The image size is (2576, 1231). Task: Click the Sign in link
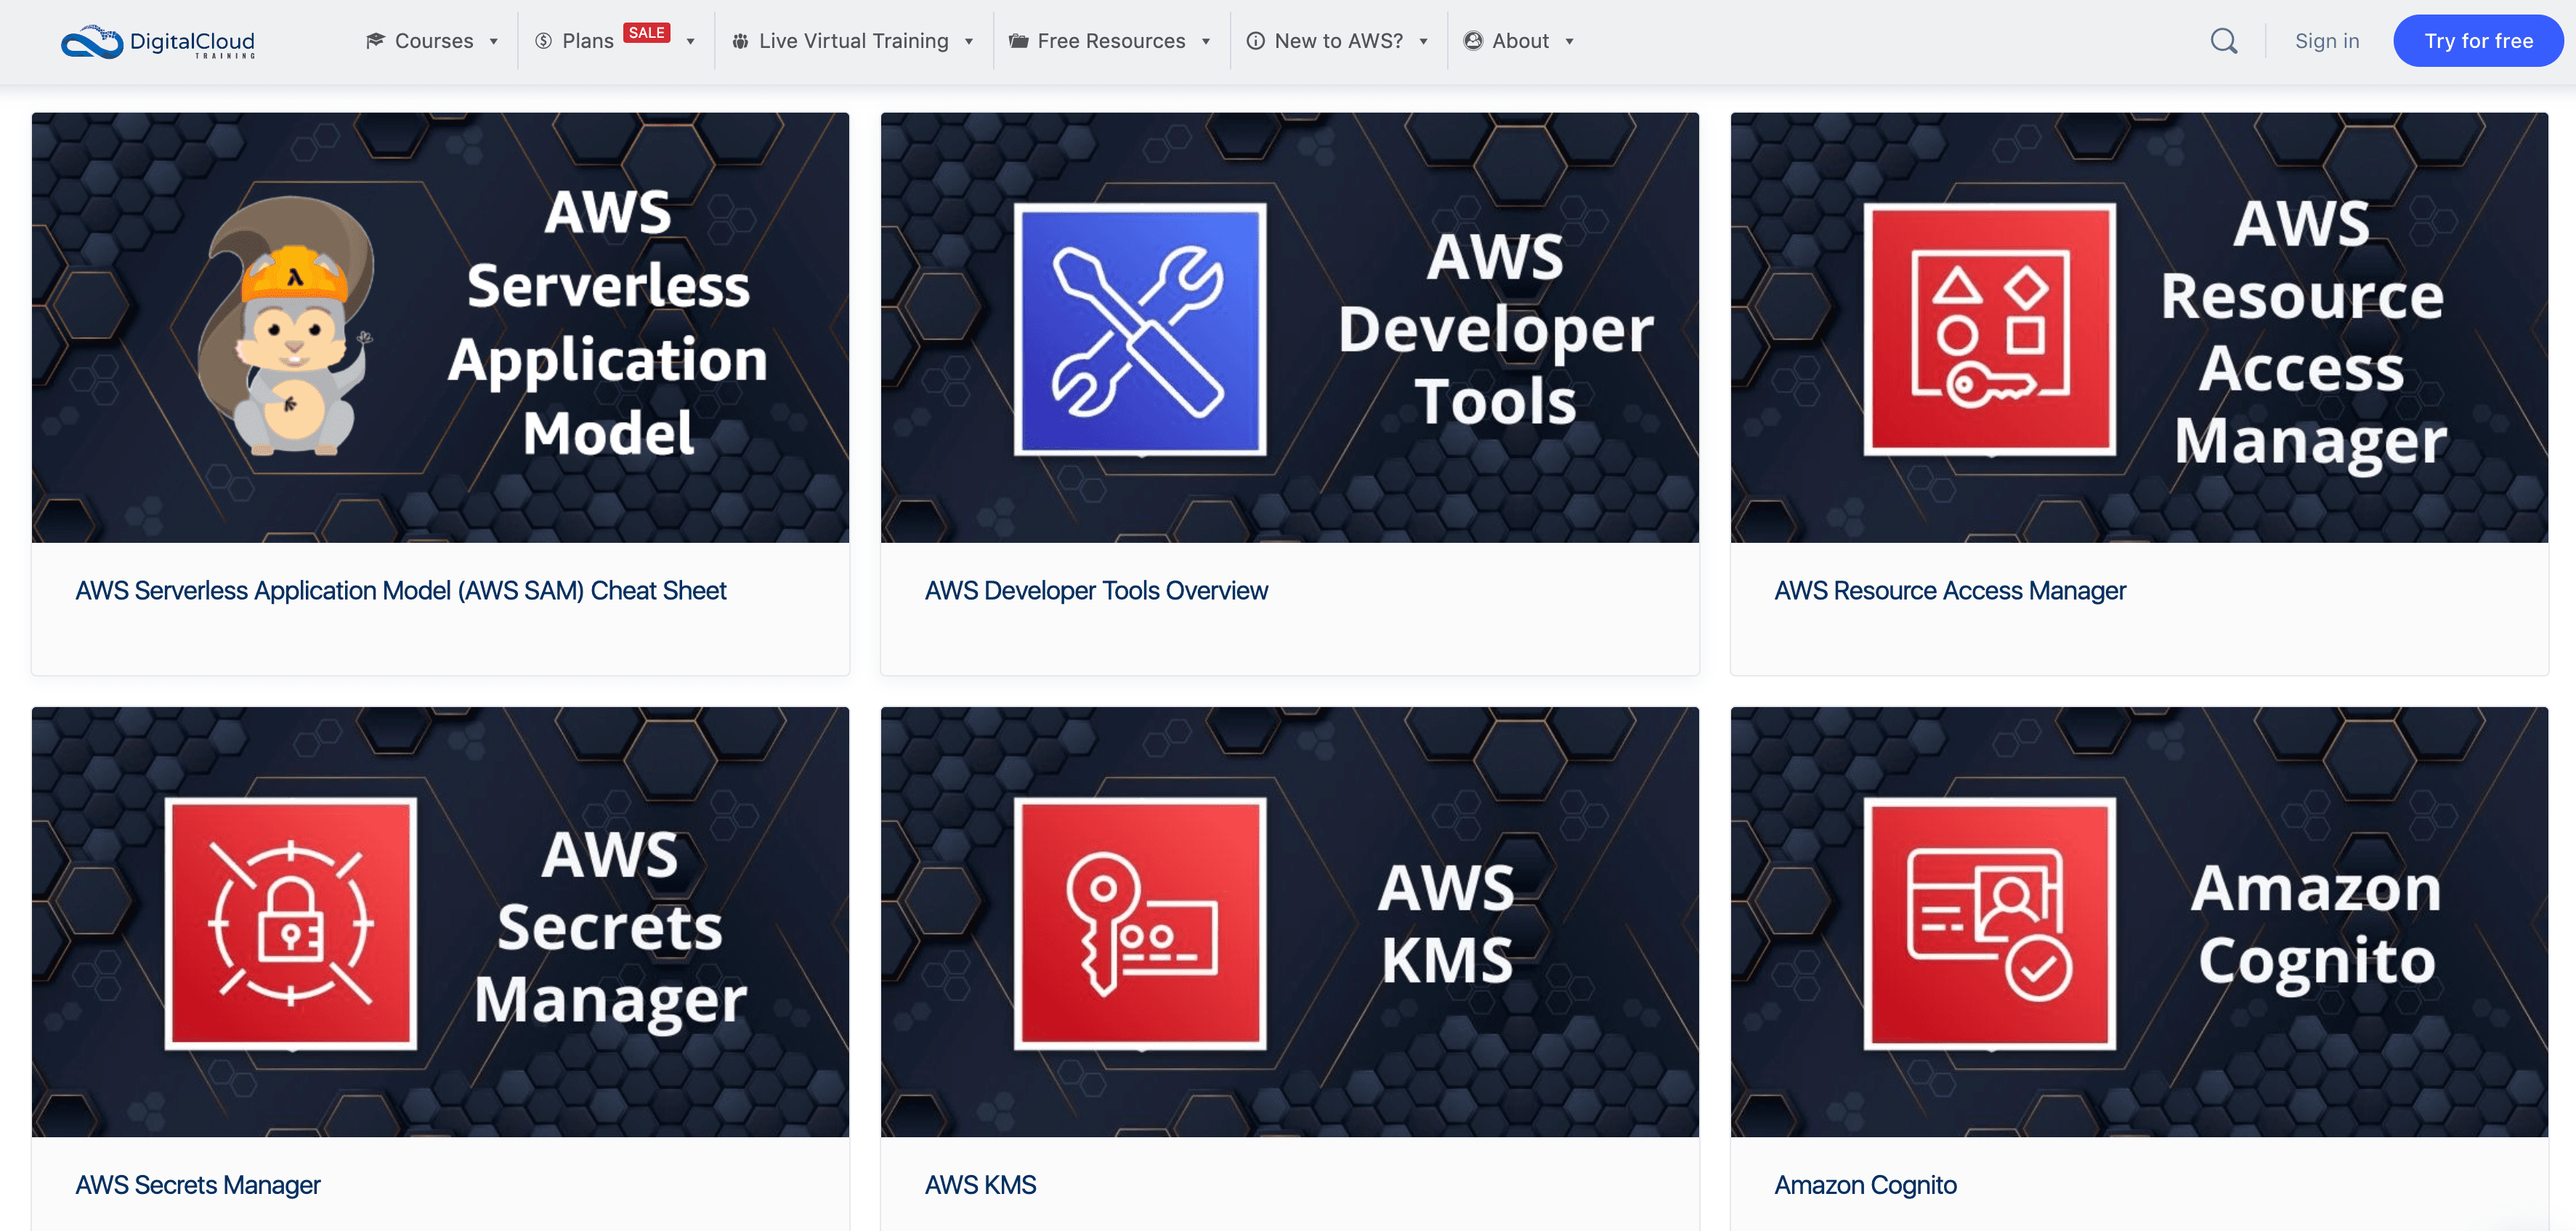click(x=2326, y=41)
